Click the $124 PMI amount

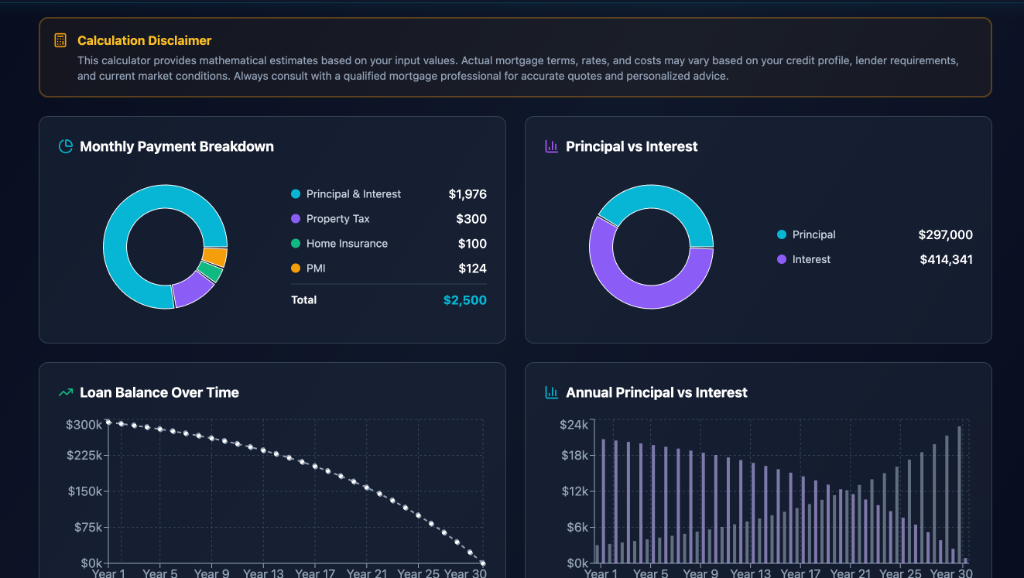[472, 268]
